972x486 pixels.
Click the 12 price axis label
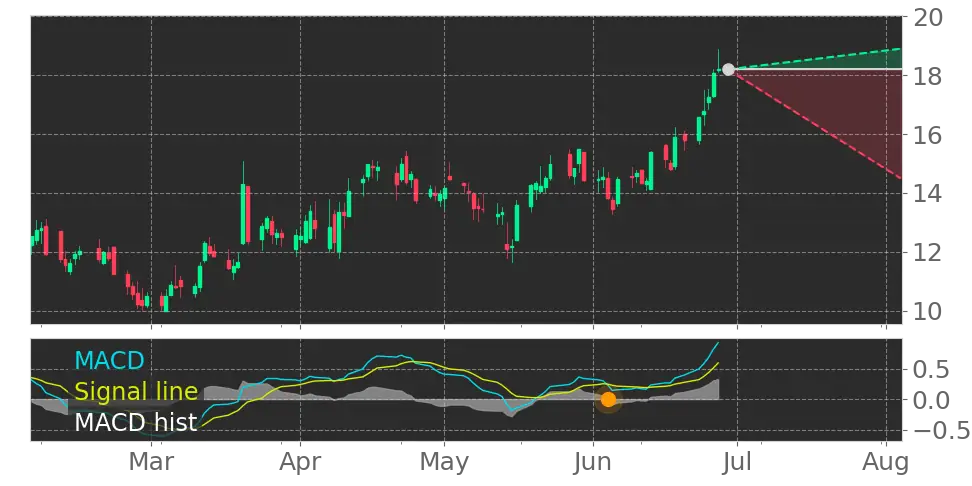(928, 253)
